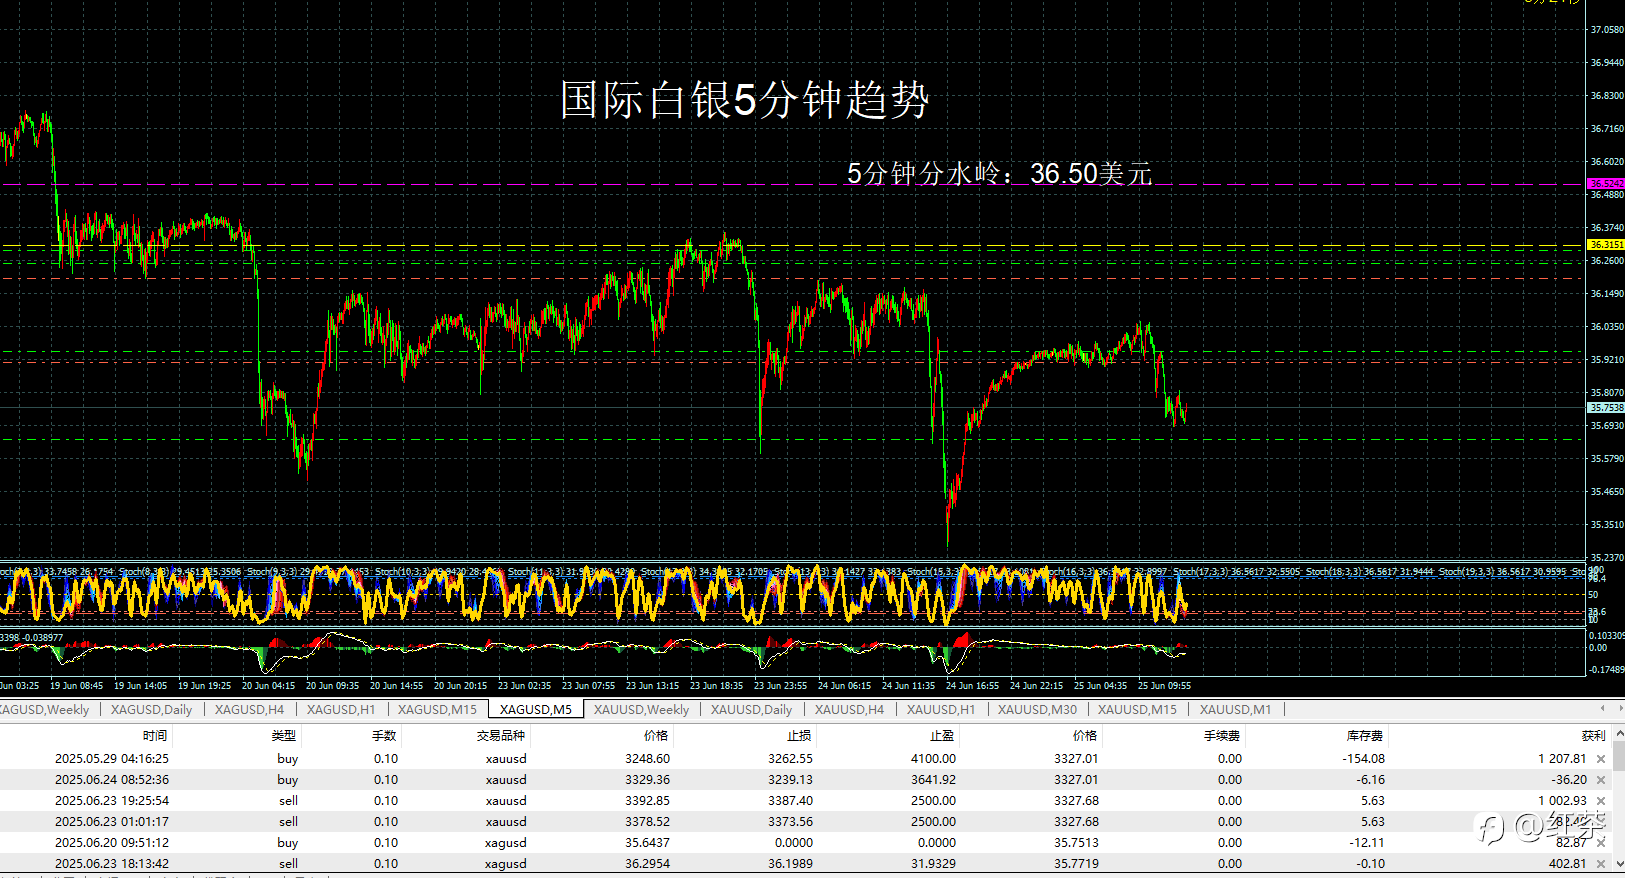
Task: Open the XAGUSD,H4 chart tab
Action: (x=249, y=709)
